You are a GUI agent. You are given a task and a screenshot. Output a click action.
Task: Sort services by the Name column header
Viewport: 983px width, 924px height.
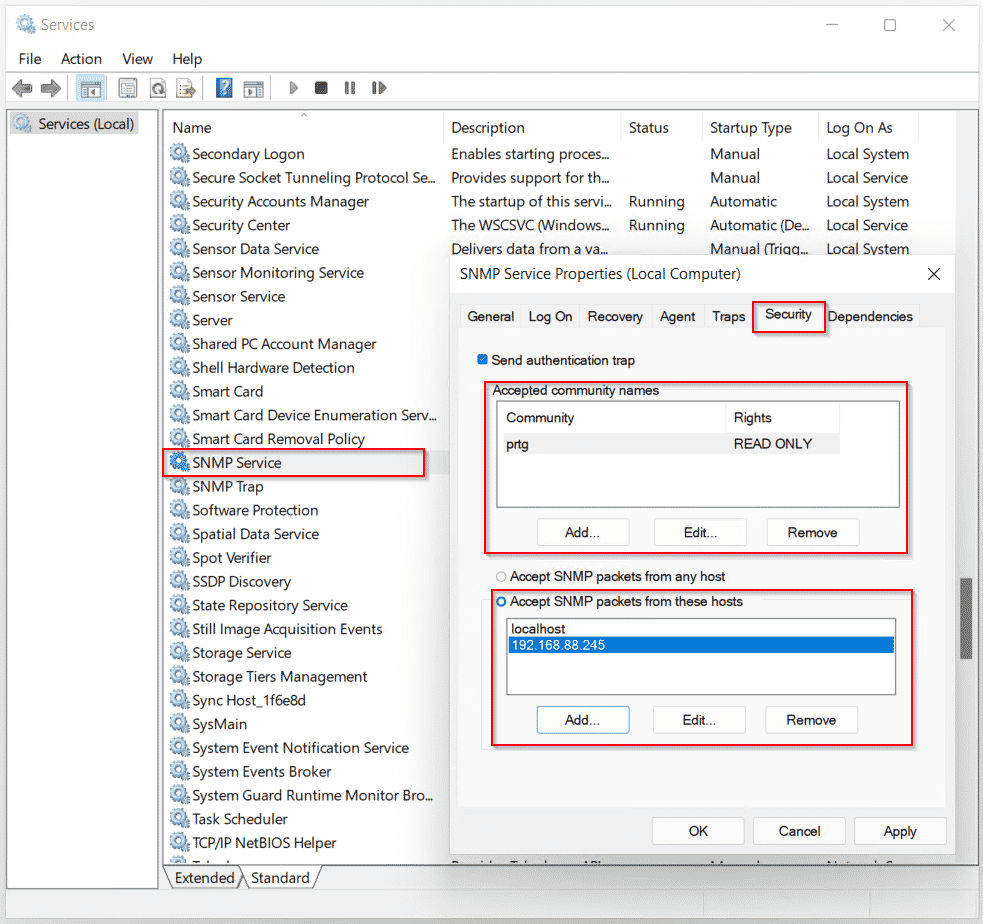(x=304, y=127)
